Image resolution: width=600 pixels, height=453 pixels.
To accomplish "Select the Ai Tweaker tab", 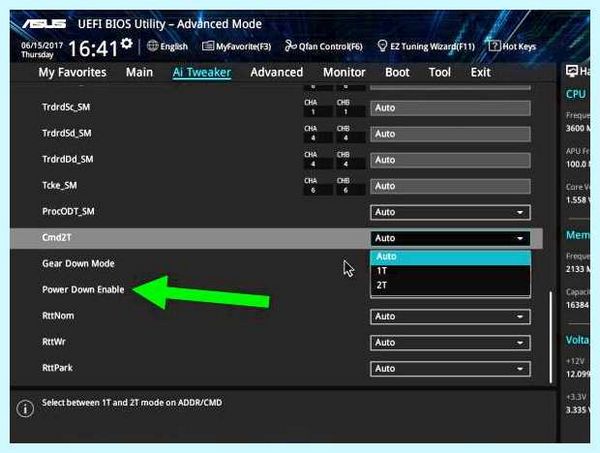I will (202, 72).
